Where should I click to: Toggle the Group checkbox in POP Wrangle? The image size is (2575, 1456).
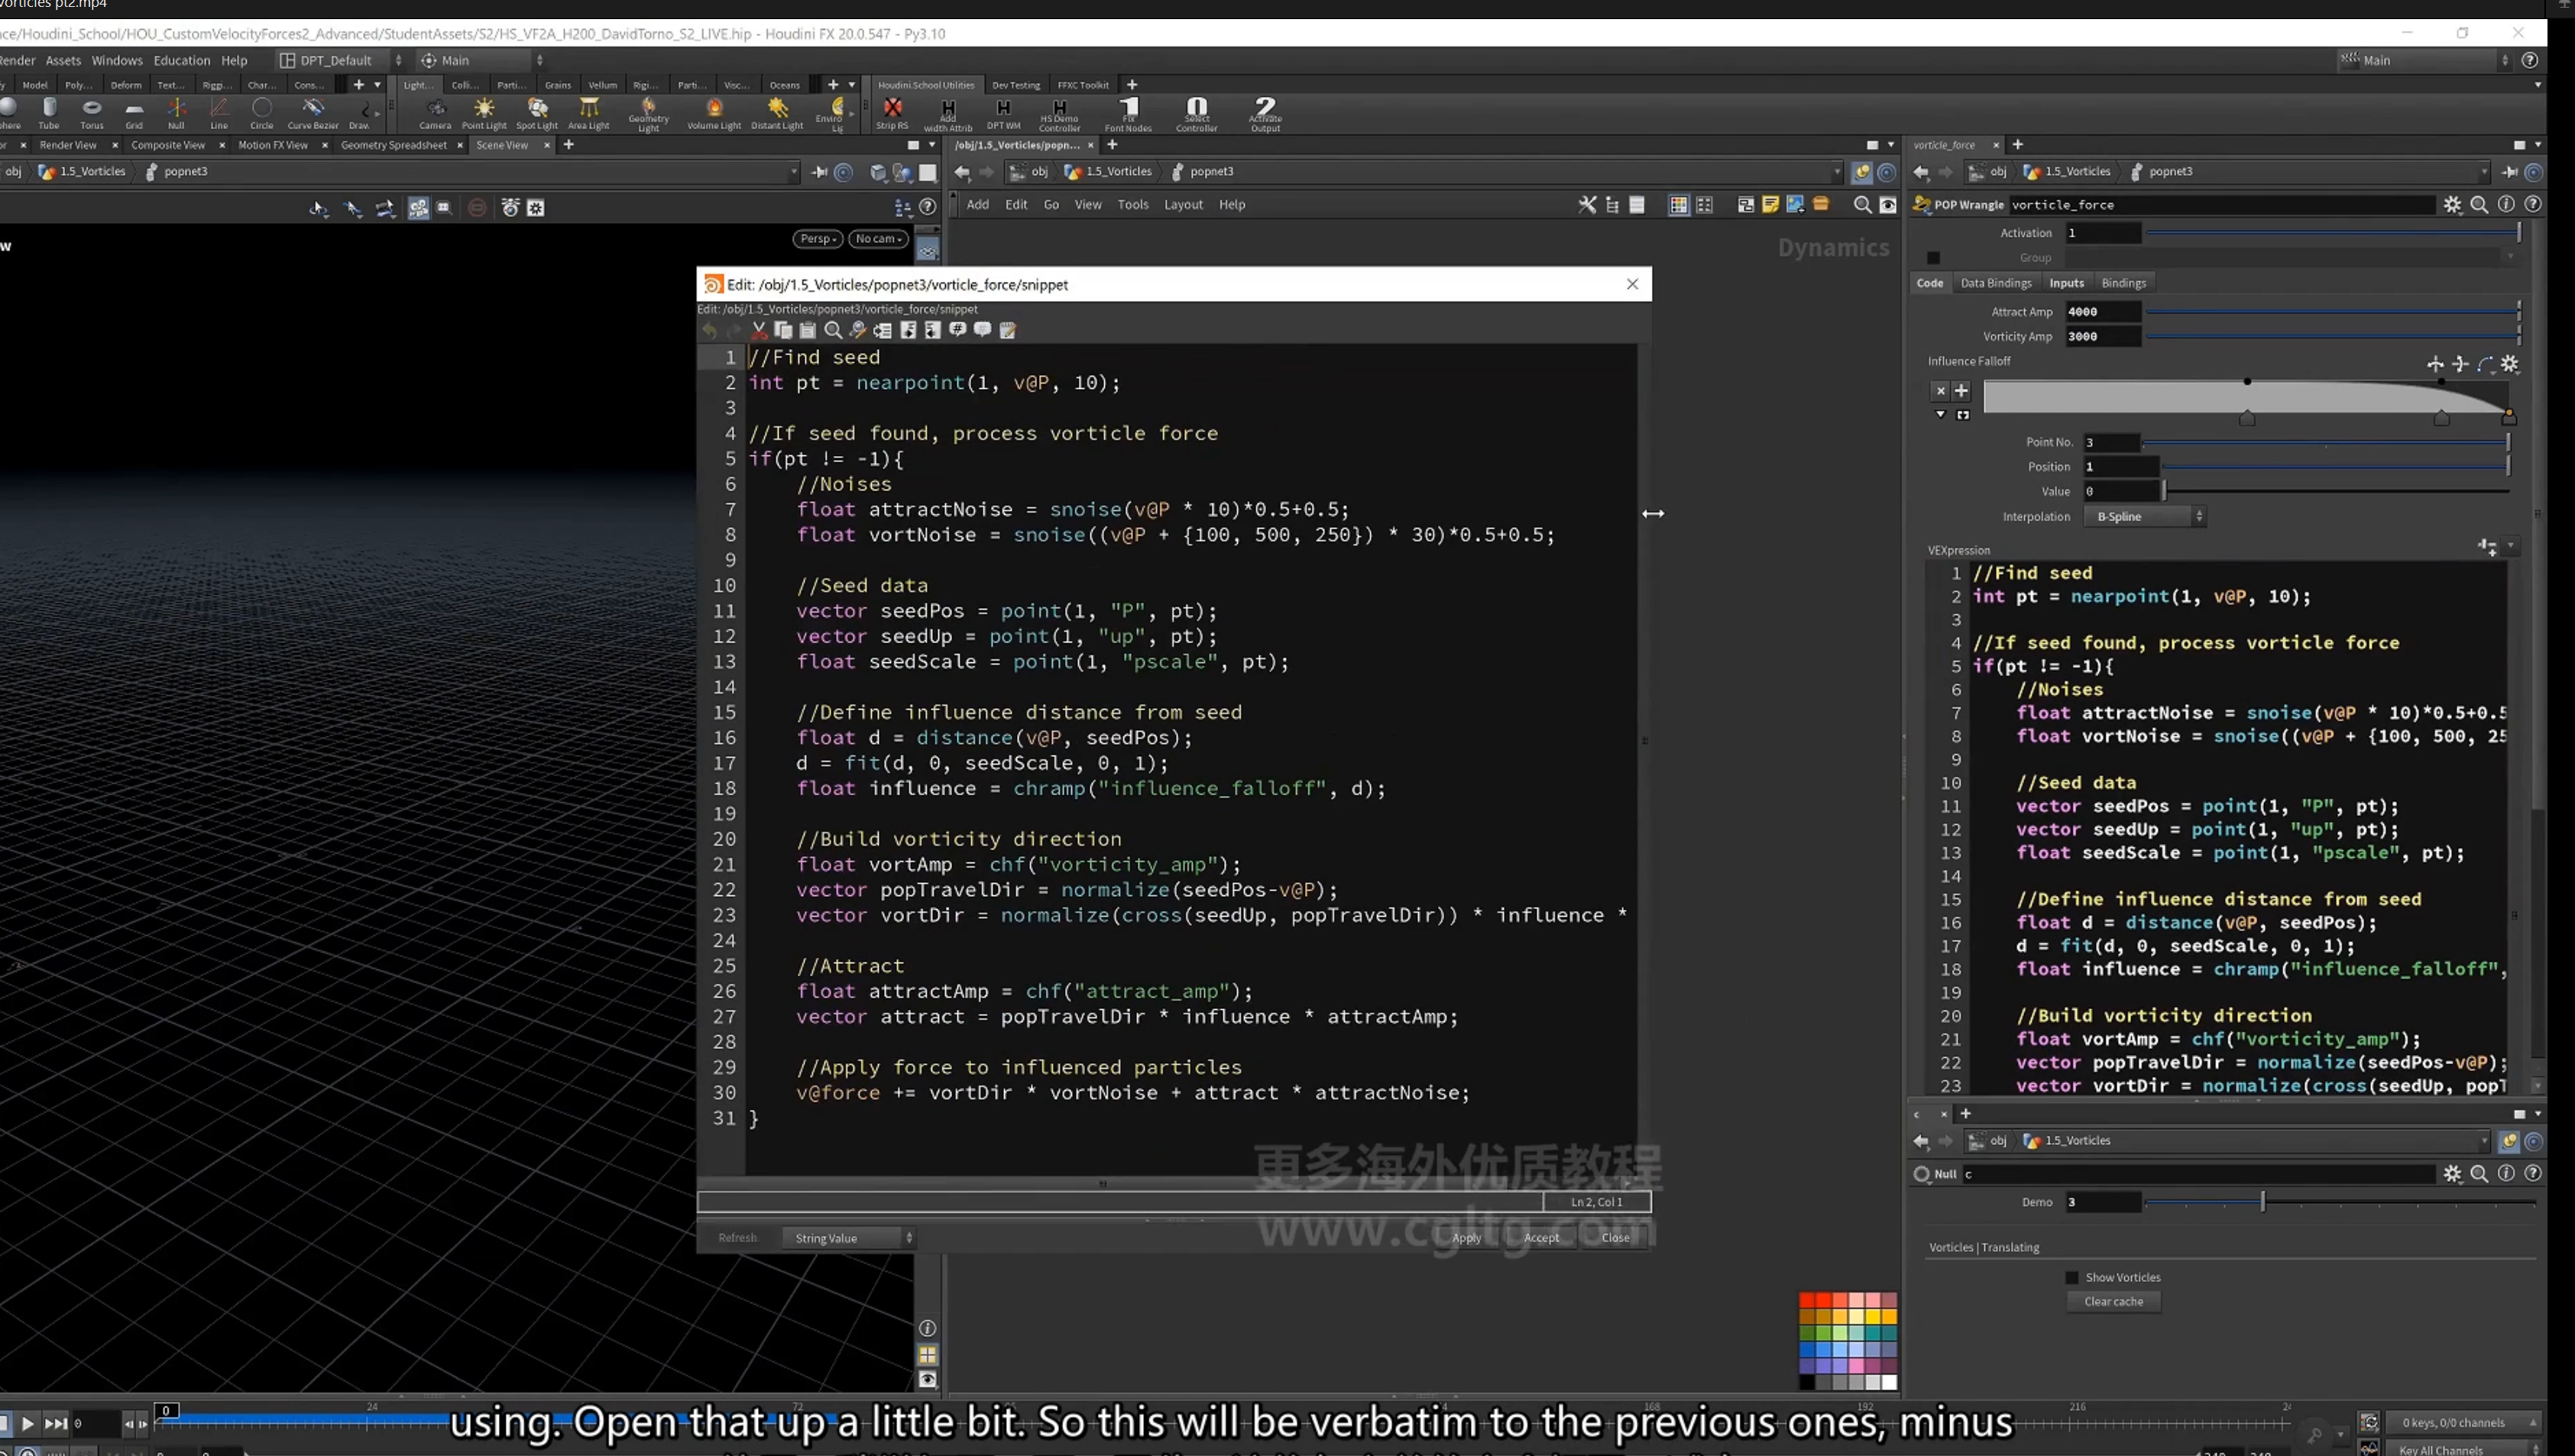[x=1934, y=258]
